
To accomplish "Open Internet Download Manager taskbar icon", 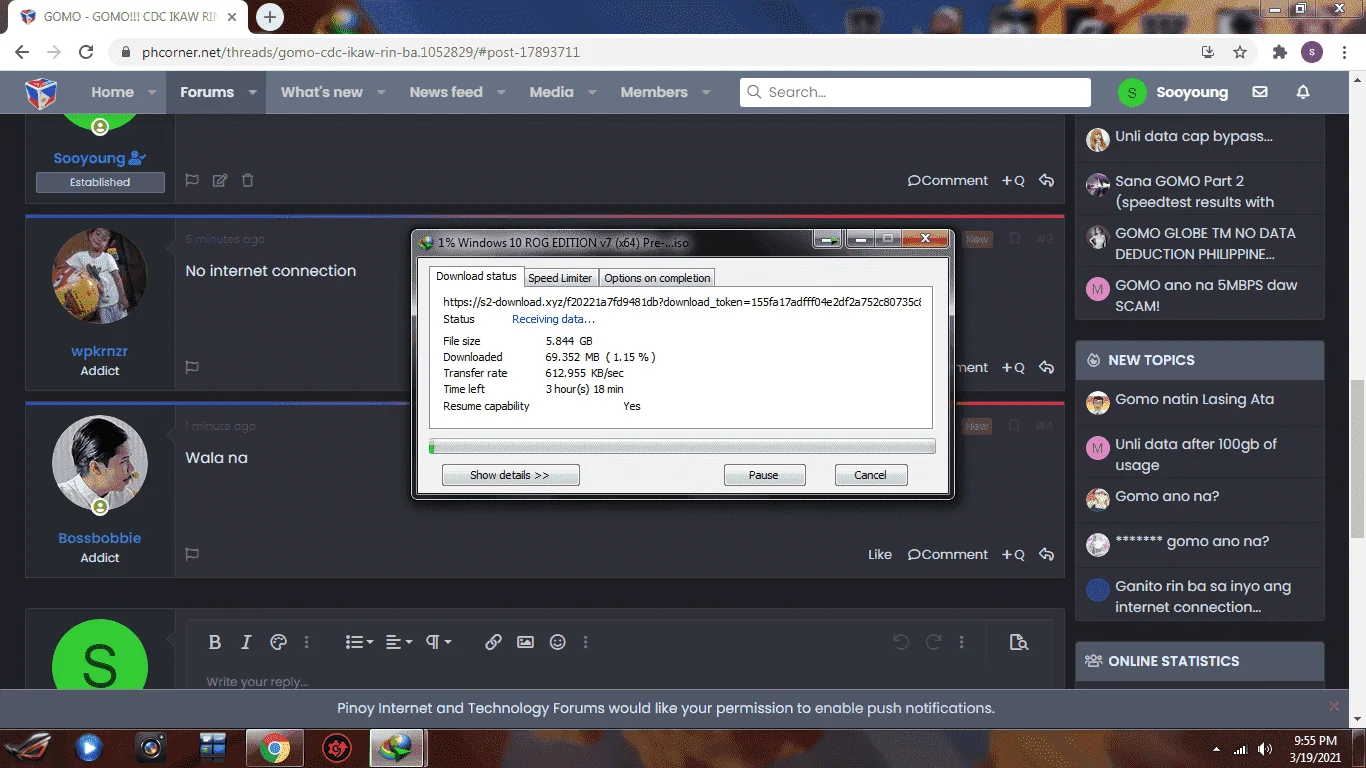I will click(397, 747).
